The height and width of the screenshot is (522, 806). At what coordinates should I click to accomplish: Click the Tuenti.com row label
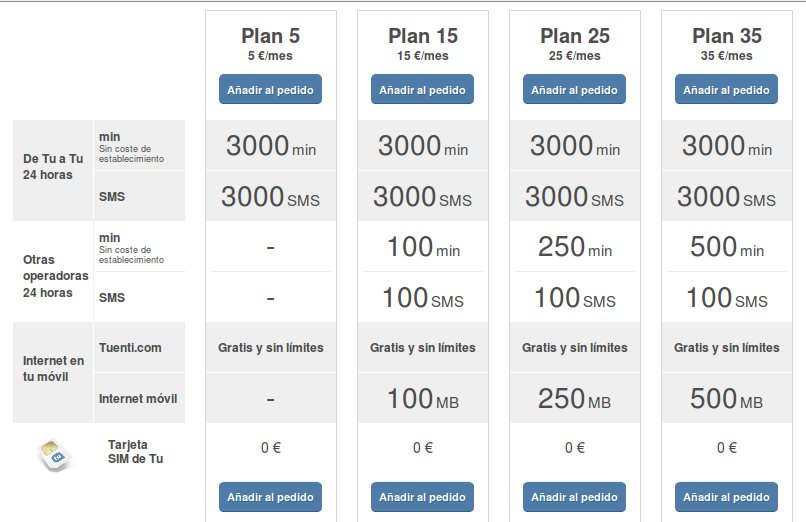[130, 348]
